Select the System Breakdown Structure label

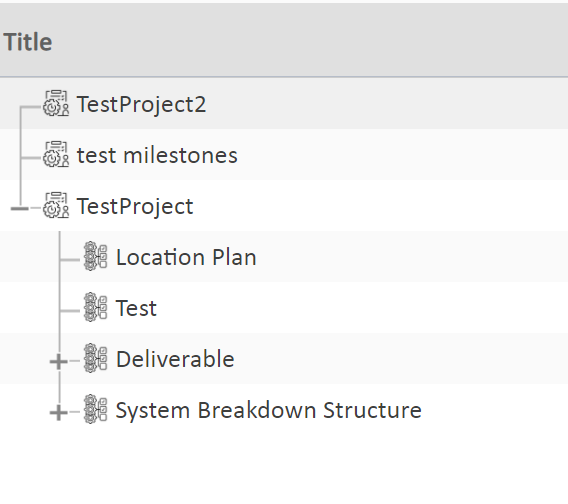pos(268,411)
